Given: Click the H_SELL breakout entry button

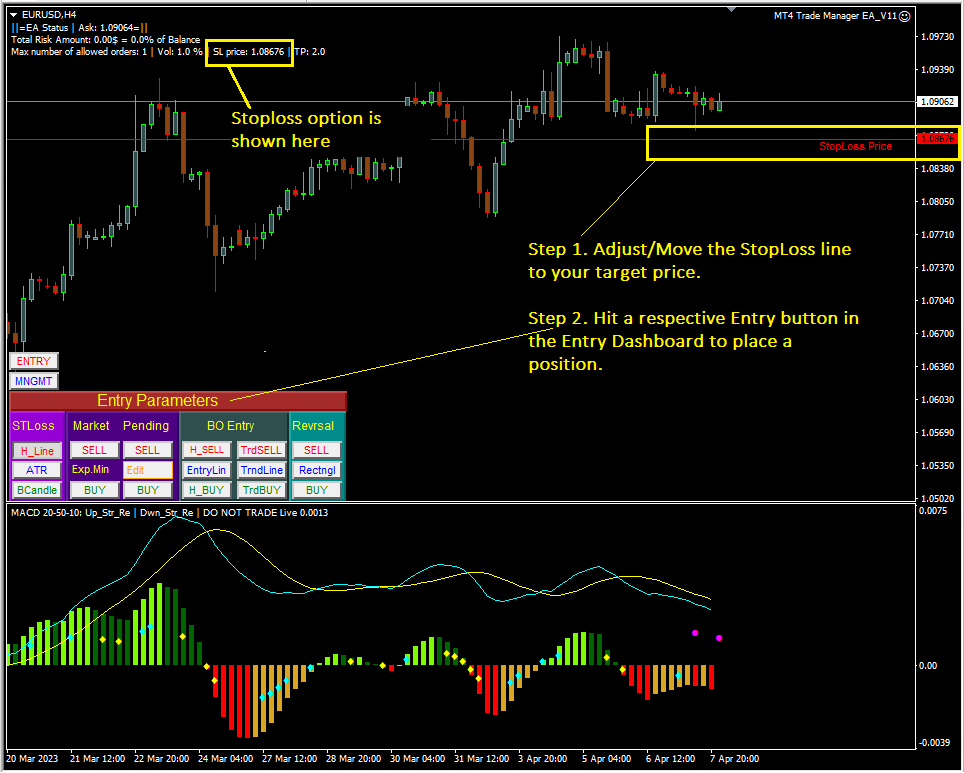Looking at the screenshot, I should (x=206, y=451).
